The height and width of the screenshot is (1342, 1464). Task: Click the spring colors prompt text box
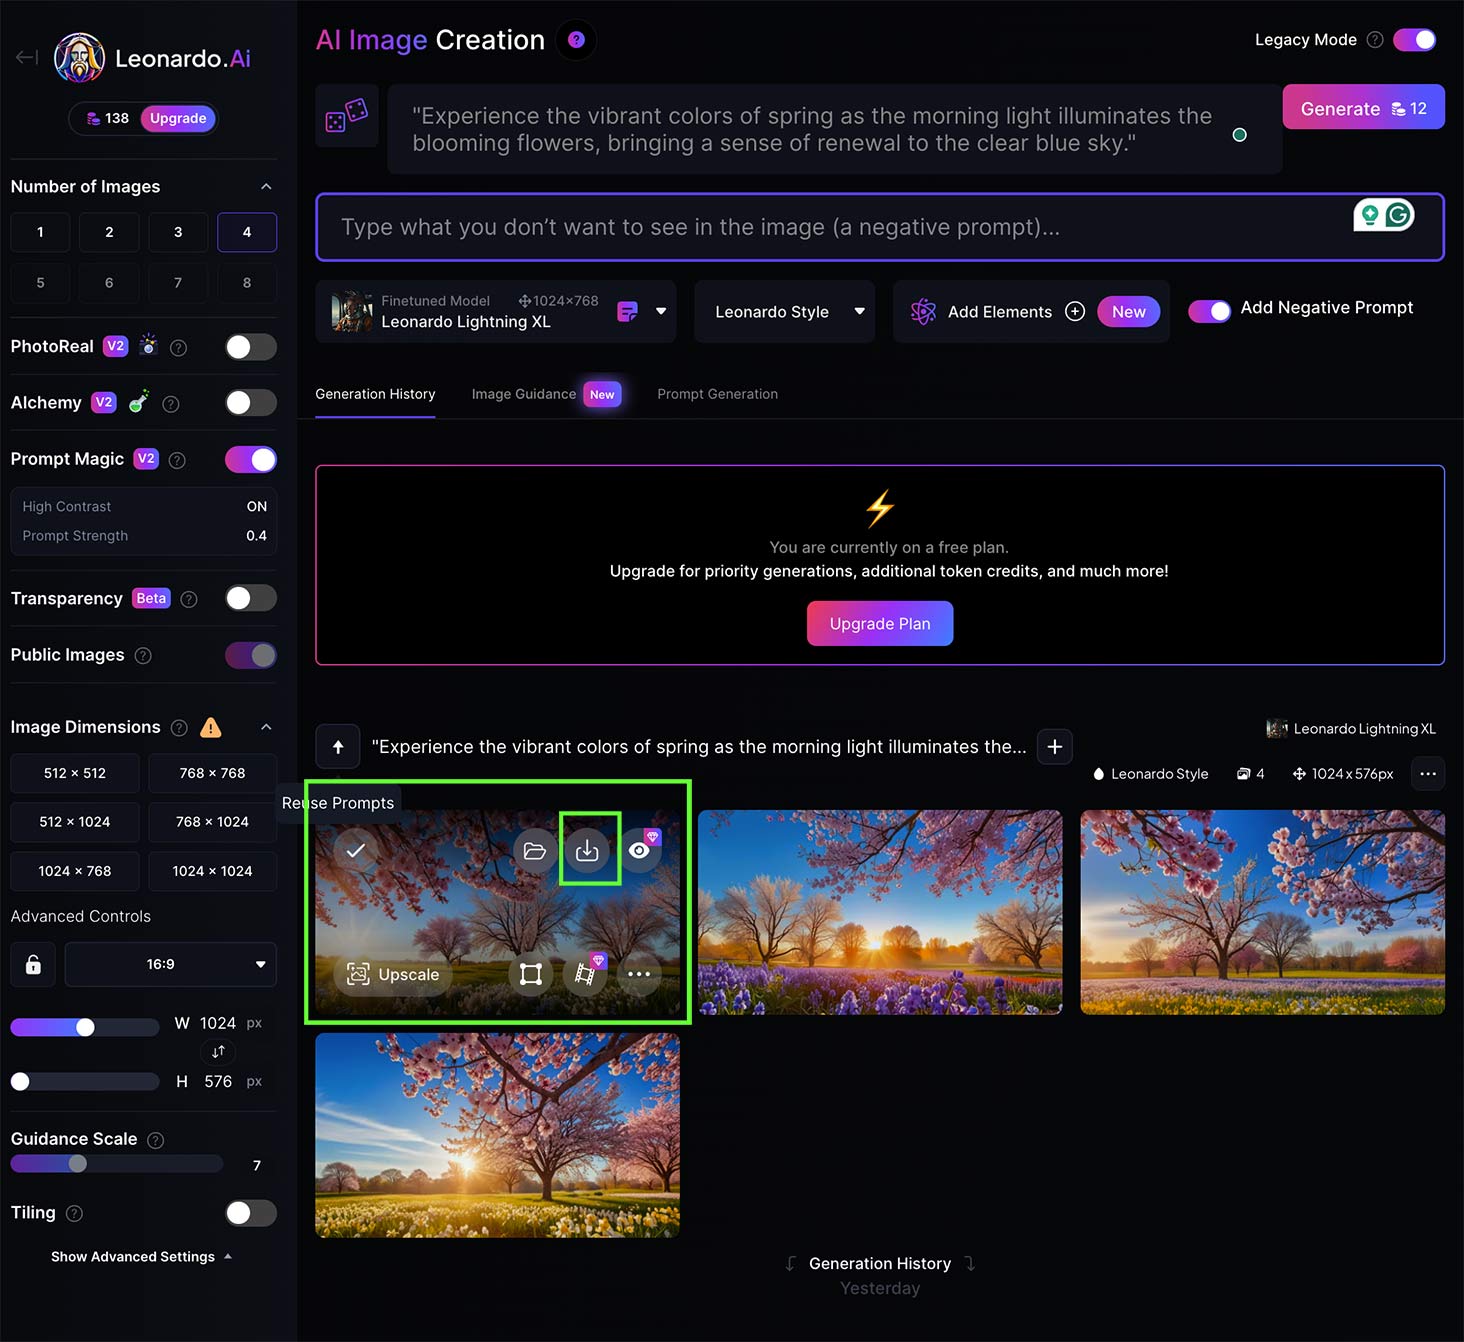[835, 129]
